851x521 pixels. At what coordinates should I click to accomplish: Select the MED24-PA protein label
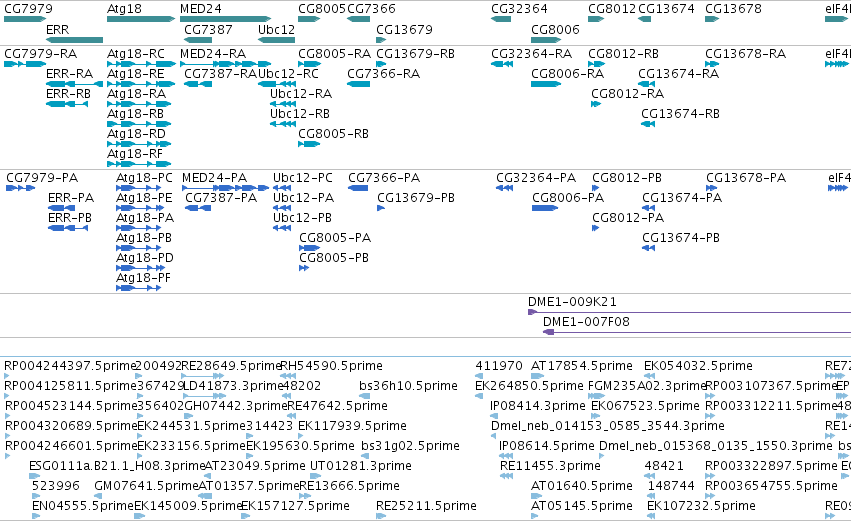[x=214, y=178]
